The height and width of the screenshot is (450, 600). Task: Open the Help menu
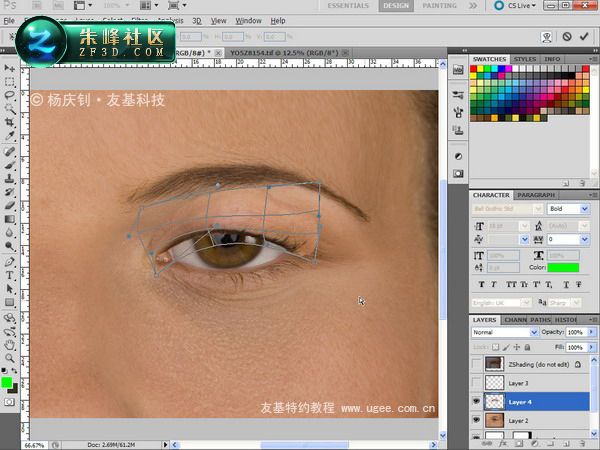click(x=278, y=21)
